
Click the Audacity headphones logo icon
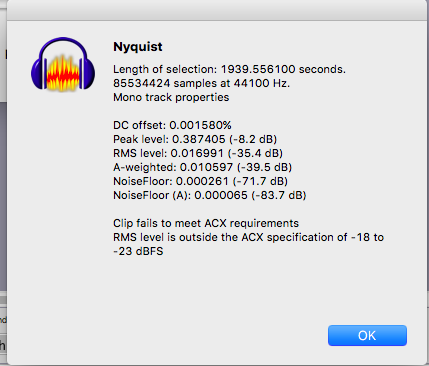coord(63,64)
